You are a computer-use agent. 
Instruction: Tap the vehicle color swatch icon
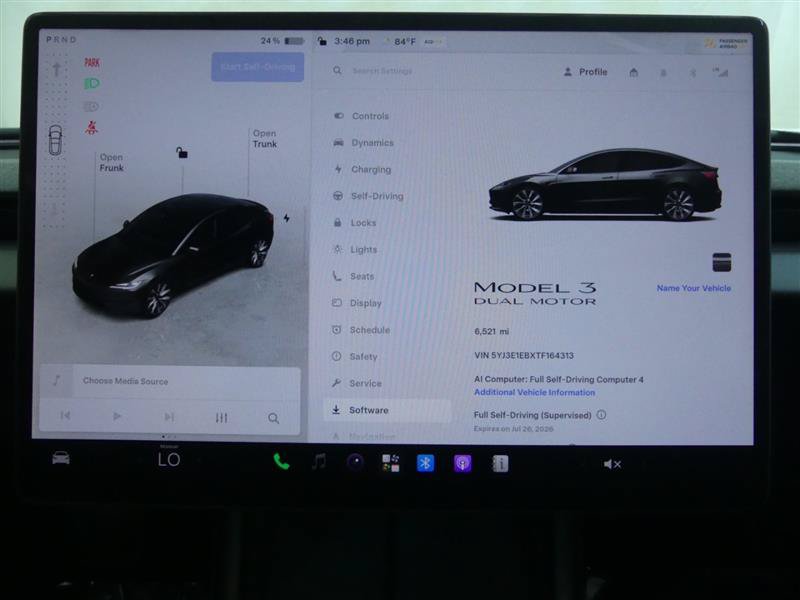721,262
